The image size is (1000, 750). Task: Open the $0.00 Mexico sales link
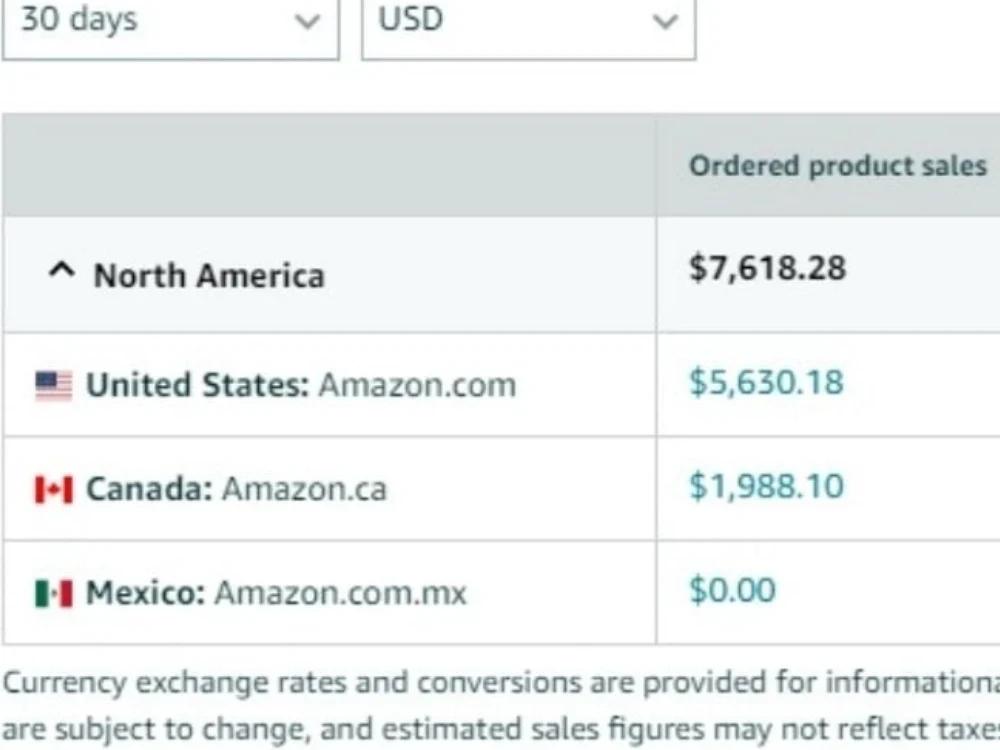click(x=732, y=590)
